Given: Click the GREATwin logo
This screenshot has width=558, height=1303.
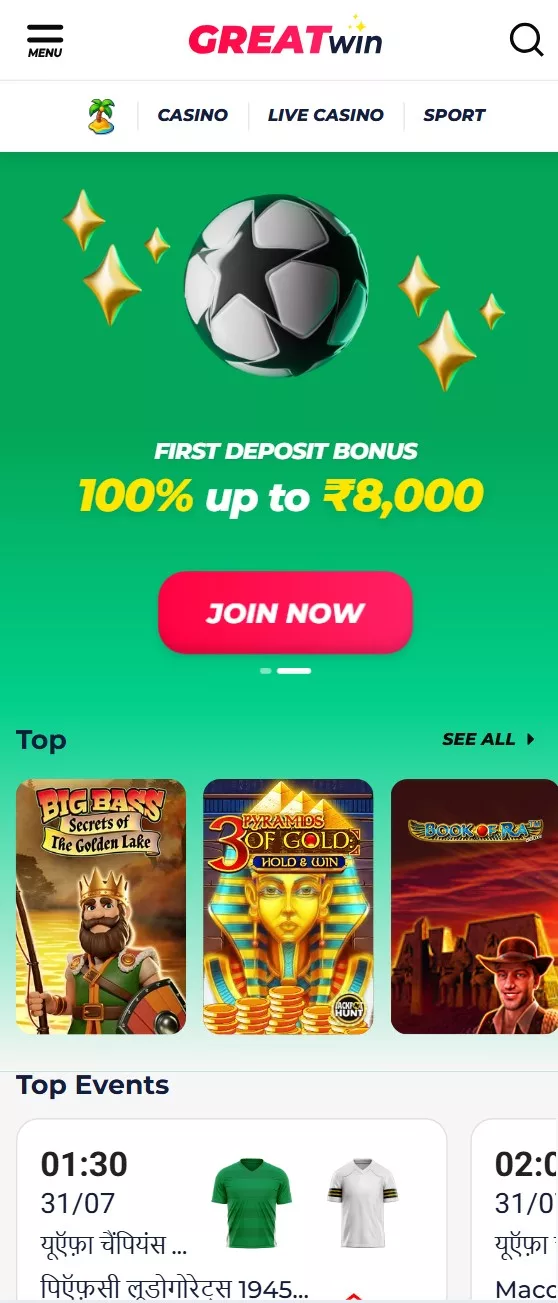Looking at the screenshot, I should click(x=285, y=37).
